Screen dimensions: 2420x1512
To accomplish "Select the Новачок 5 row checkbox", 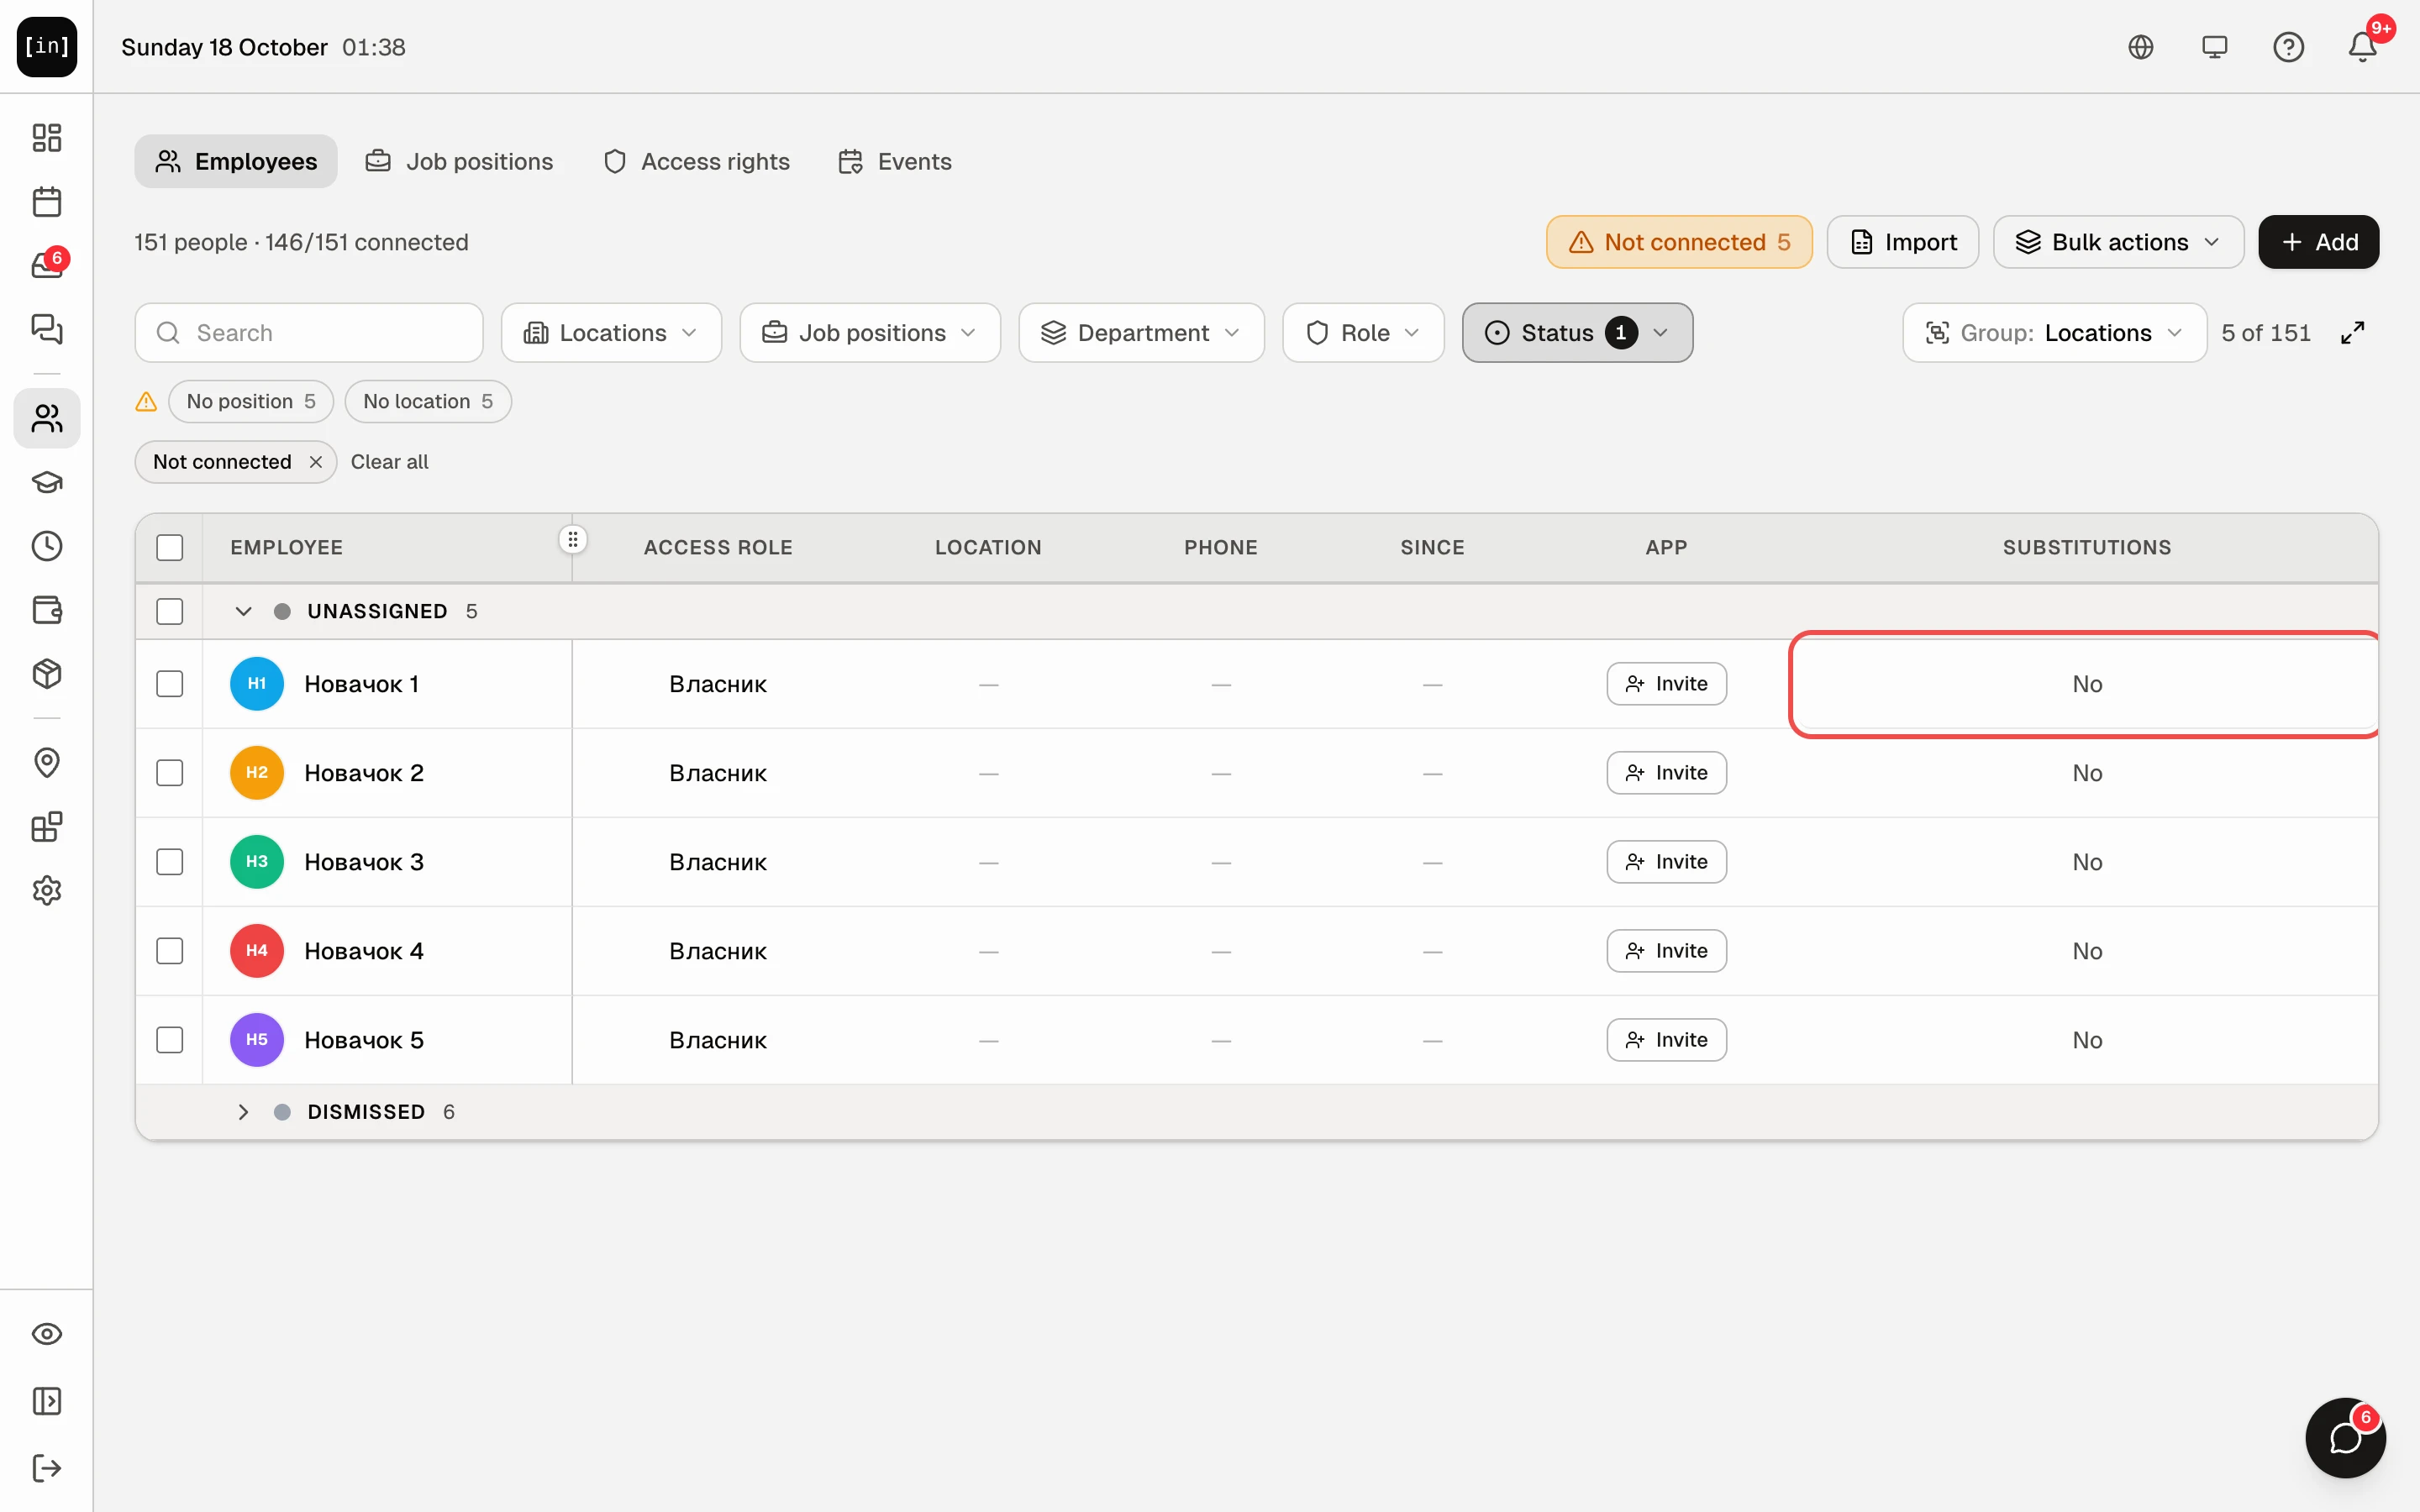I will 170,1040.
